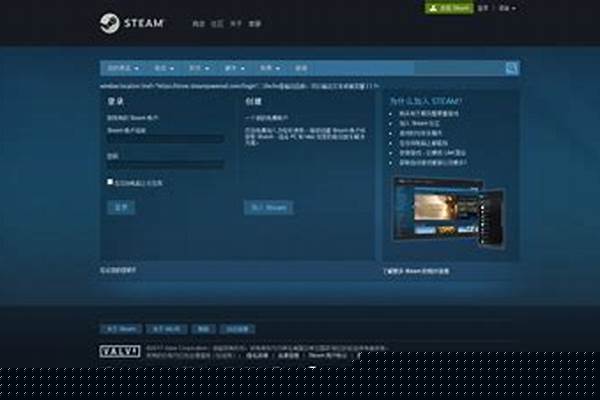Viewport: 600px width, 400px height.
Task: Click the 登录 sign-in button
Action: pos(121,207)
